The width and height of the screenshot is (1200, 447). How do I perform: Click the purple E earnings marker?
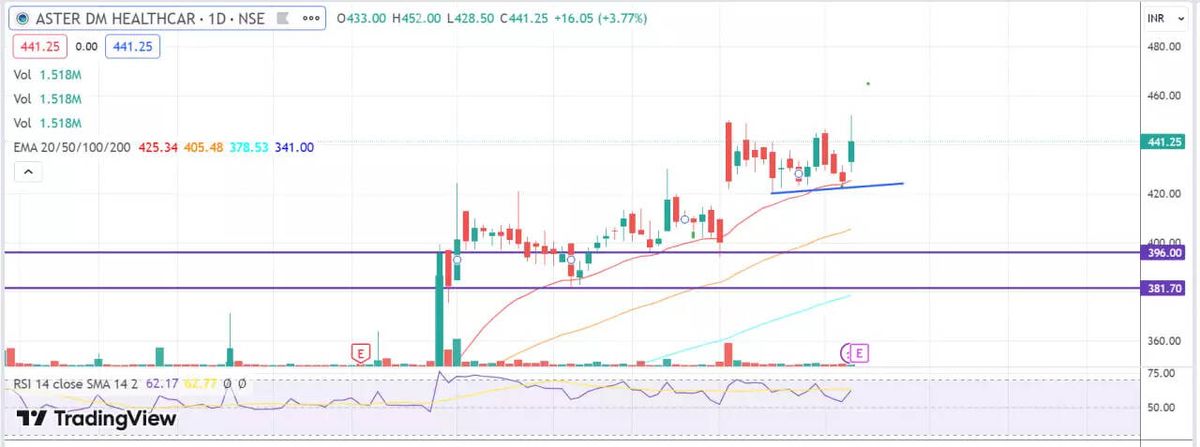860,352
